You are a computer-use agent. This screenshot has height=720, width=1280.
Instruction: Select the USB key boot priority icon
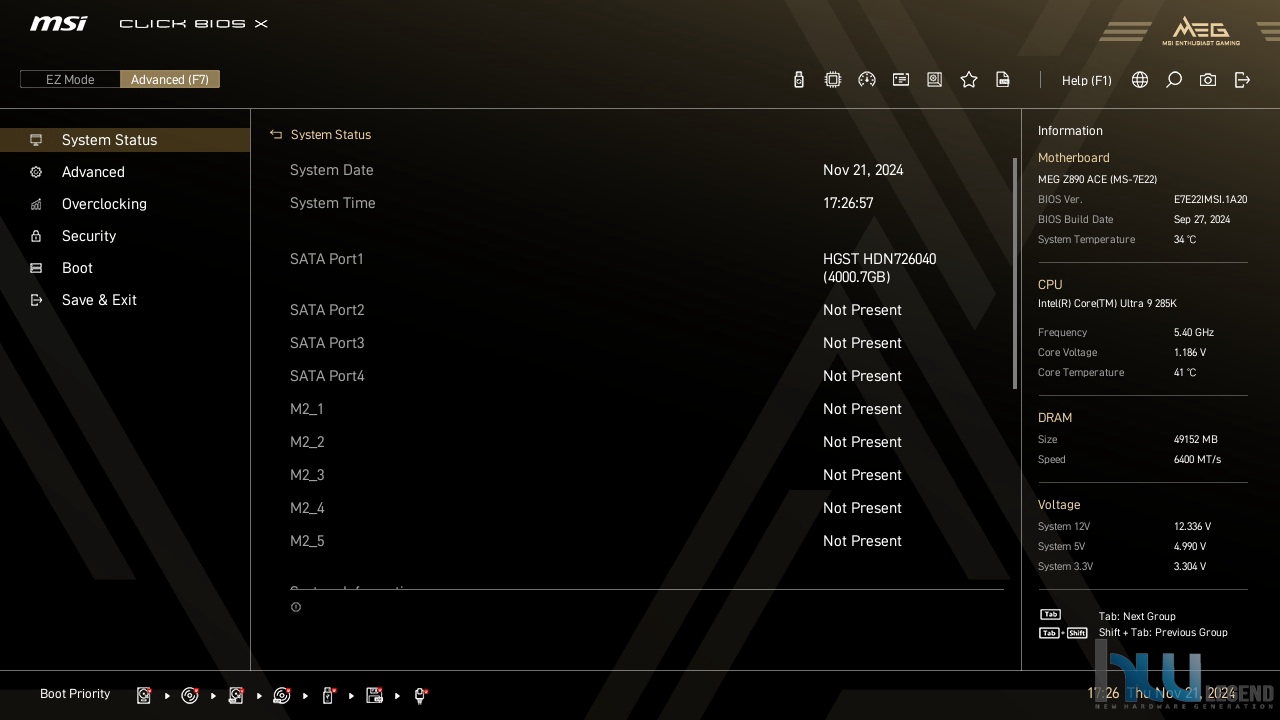point(328,695)
